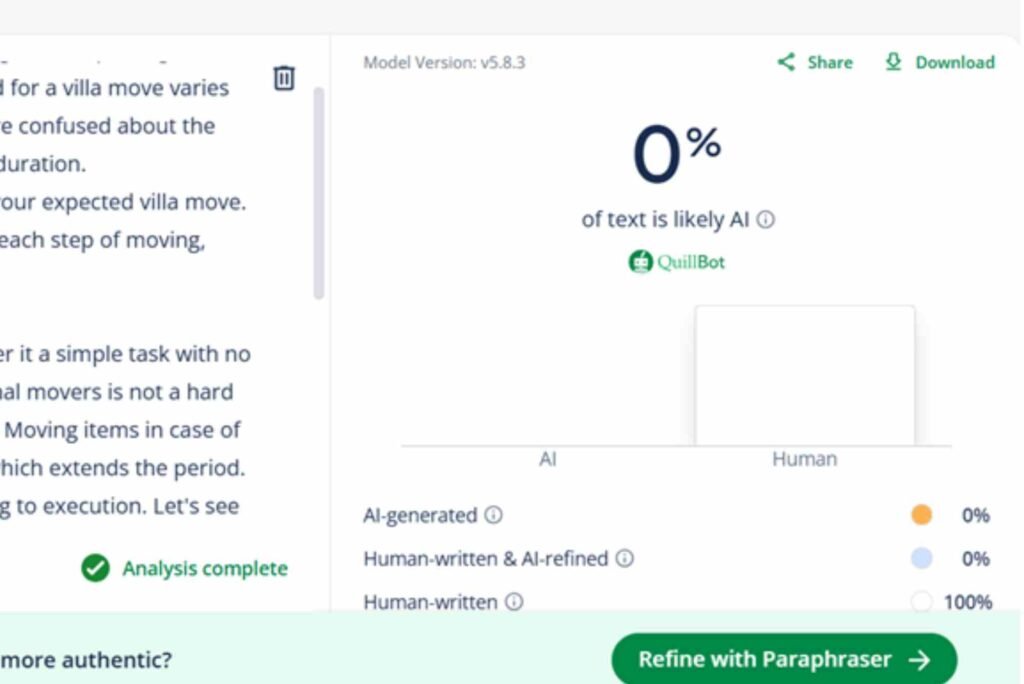Click the orange AI-generated color dot

pyautogui.click(x=921, y=515)
